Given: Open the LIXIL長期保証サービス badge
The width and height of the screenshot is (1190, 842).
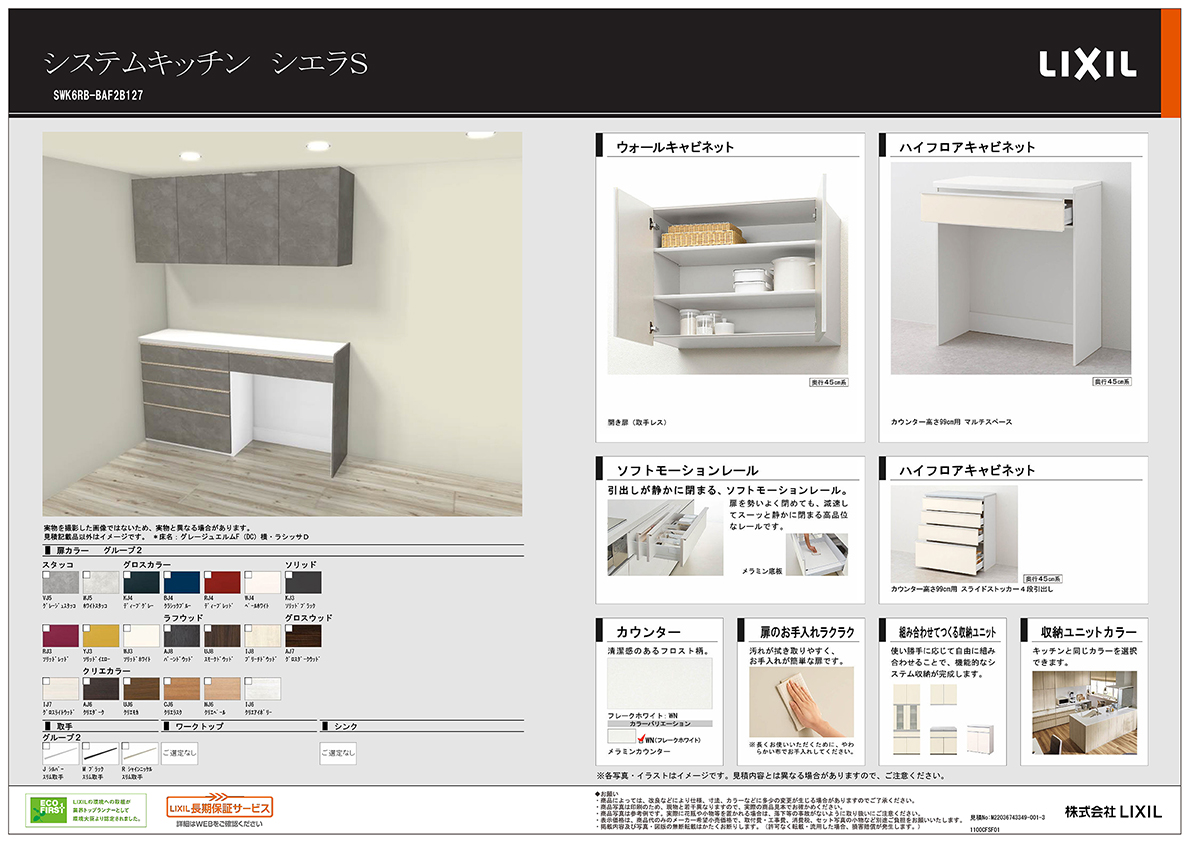Looking at the screenshot, I should click(x=219, y=807).
